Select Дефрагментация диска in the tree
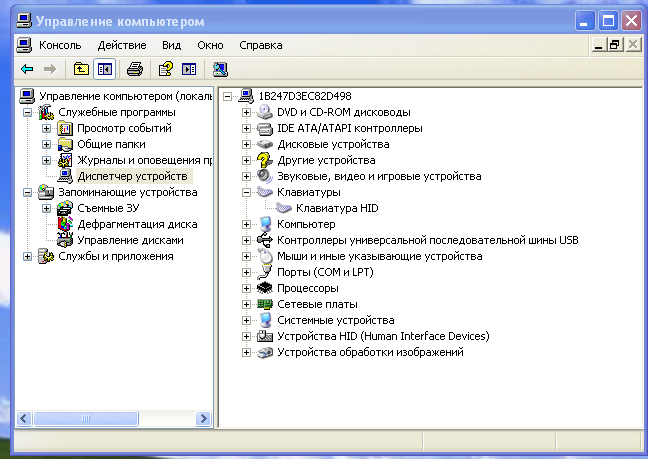Image resolution: width=648 pixels, height=459 pixels. [x=138, y=224]
